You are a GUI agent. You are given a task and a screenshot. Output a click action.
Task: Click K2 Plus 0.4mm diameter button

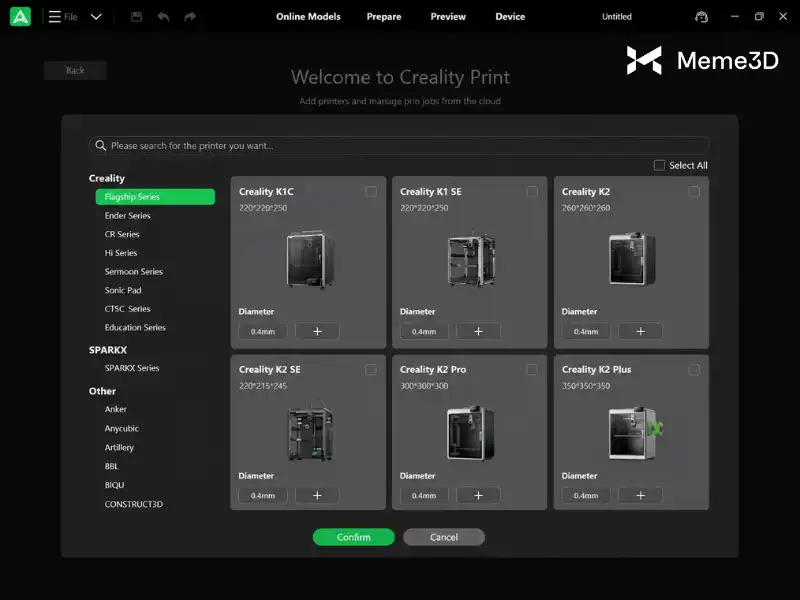586,495
